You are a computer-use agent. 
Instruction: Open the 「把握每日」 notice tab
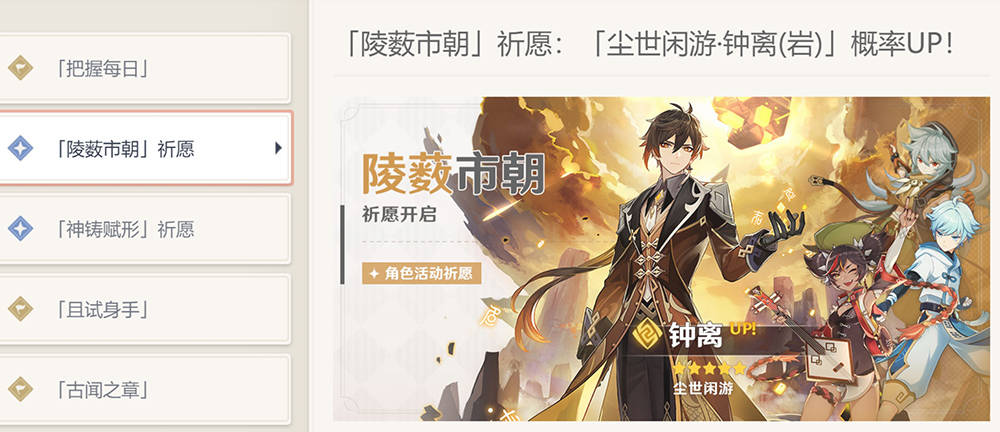(x=144, y=68)
